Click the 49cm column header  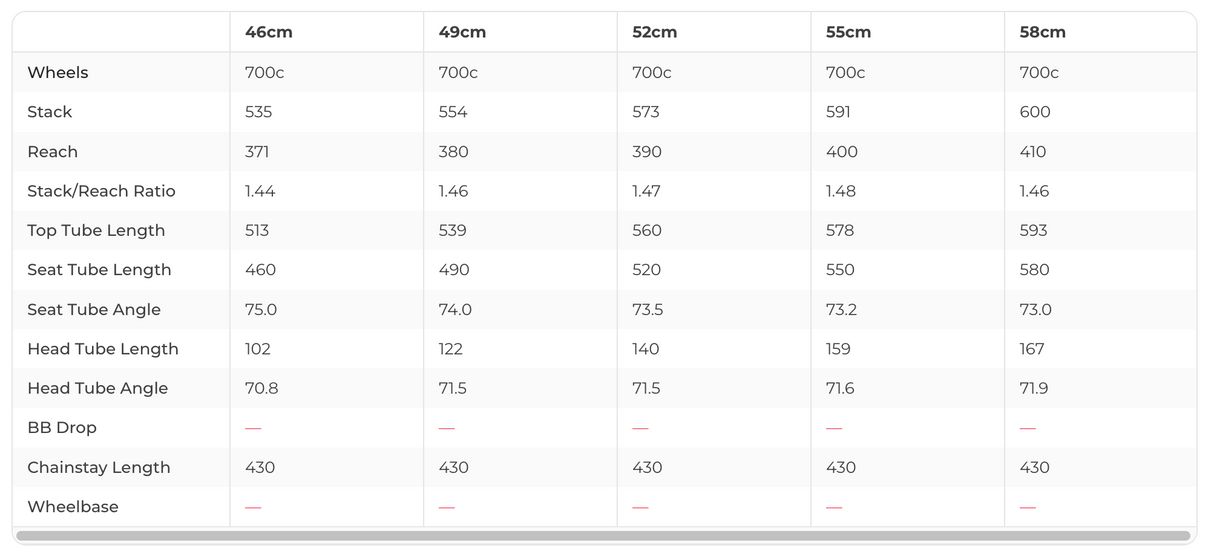[x=462, y=32]
